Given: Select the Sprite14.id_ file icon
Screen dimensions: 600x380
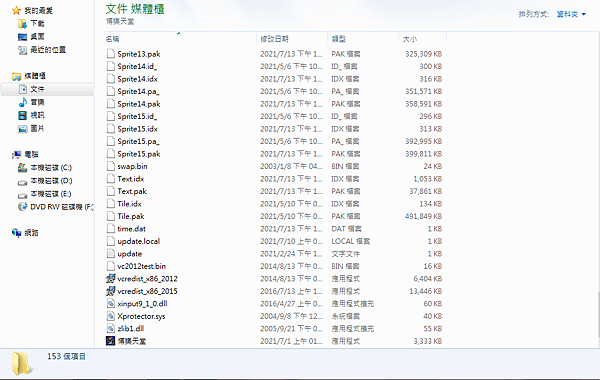Looking at the screenshot, I should 111,66.
